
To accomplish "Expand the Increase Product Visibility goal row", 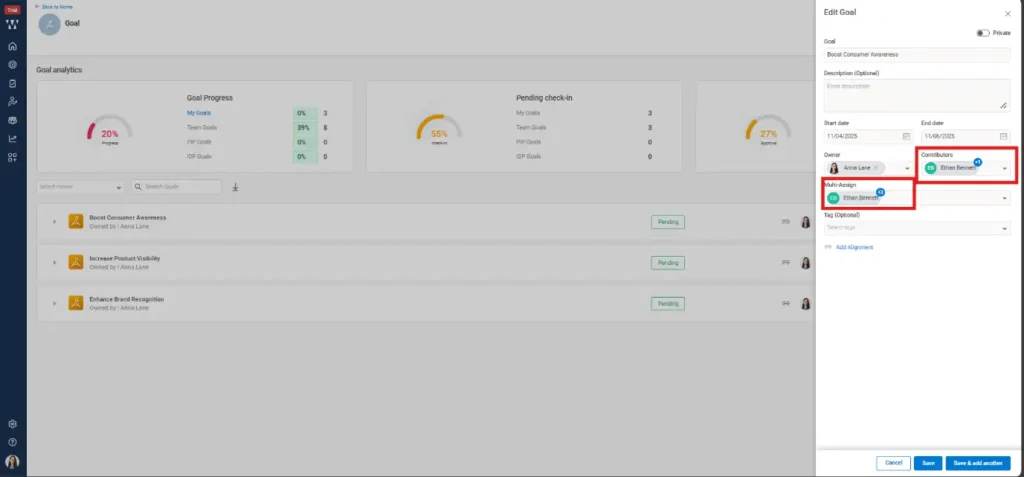I will pos(54,263).
